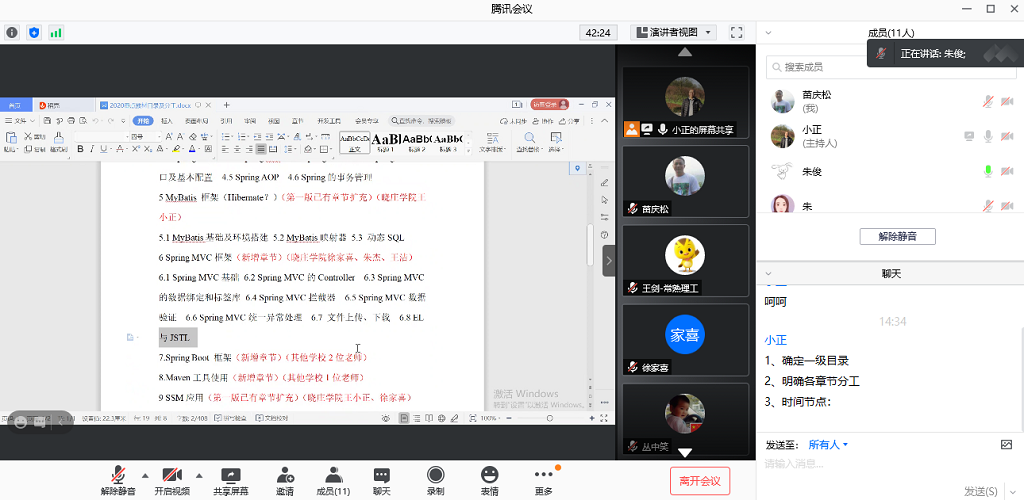The width and height of the screenshot is (1024, 500).
Task: Open the blue security shield icon
Action: click(x=34, y=32)
